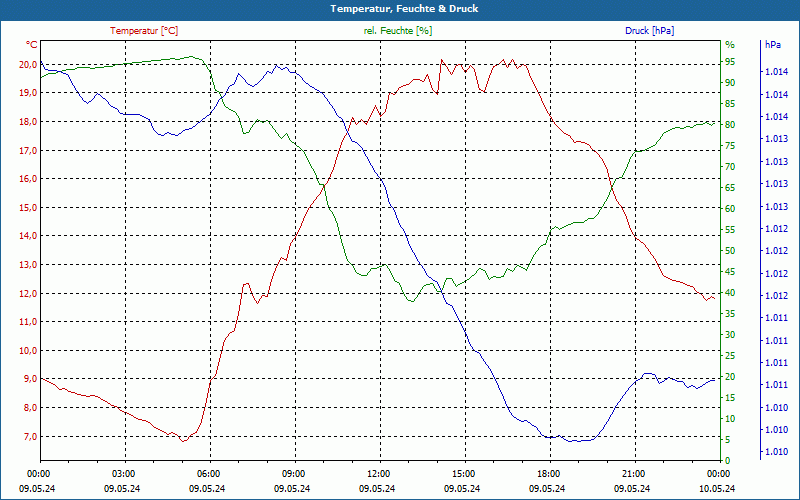This screenshot has height=500, width=800.
Task: Click the '19,0' temperature axis value
Action: tap(28, 93)
